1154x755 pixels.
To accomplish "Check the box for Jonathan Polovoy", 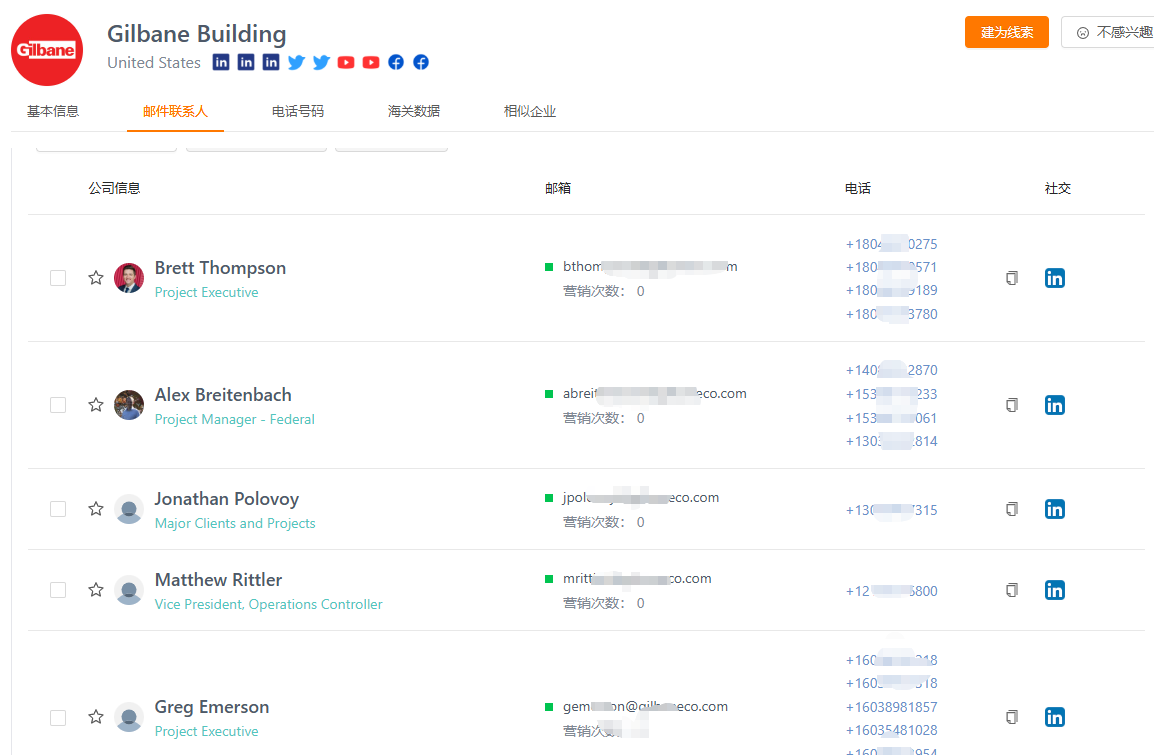I will point(58,509).
